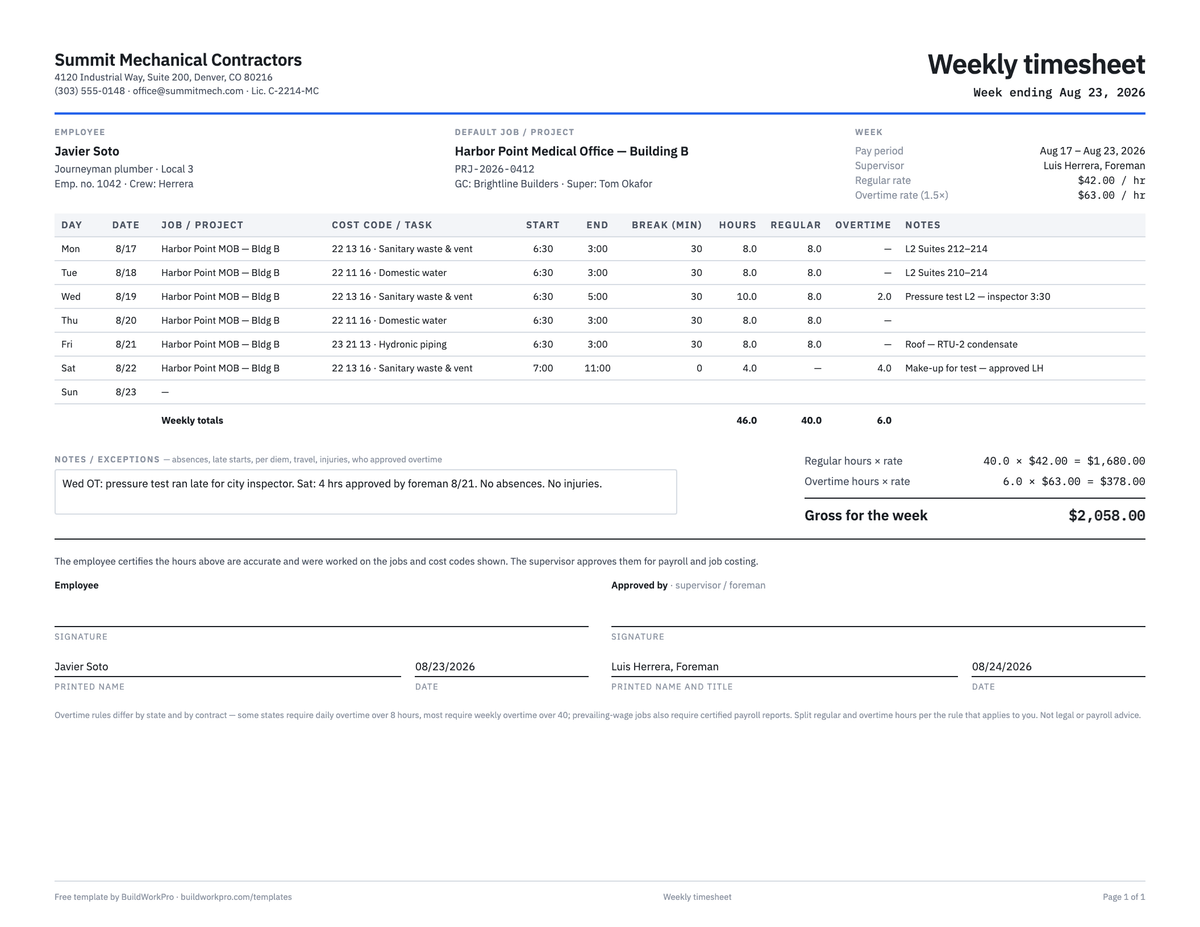This screenshot has width=1200, height=927.
Task: Click the OVERTIME column header
Action: 863,225
